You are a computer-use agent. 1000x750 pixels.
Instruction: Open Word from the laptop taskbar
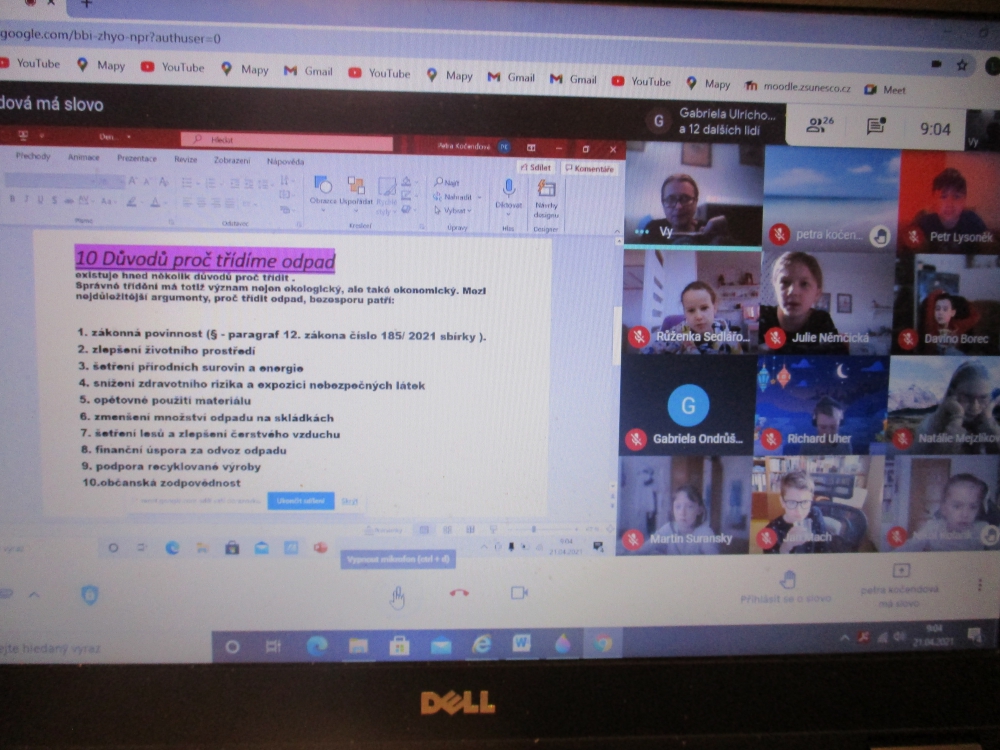tap(521, 643)
